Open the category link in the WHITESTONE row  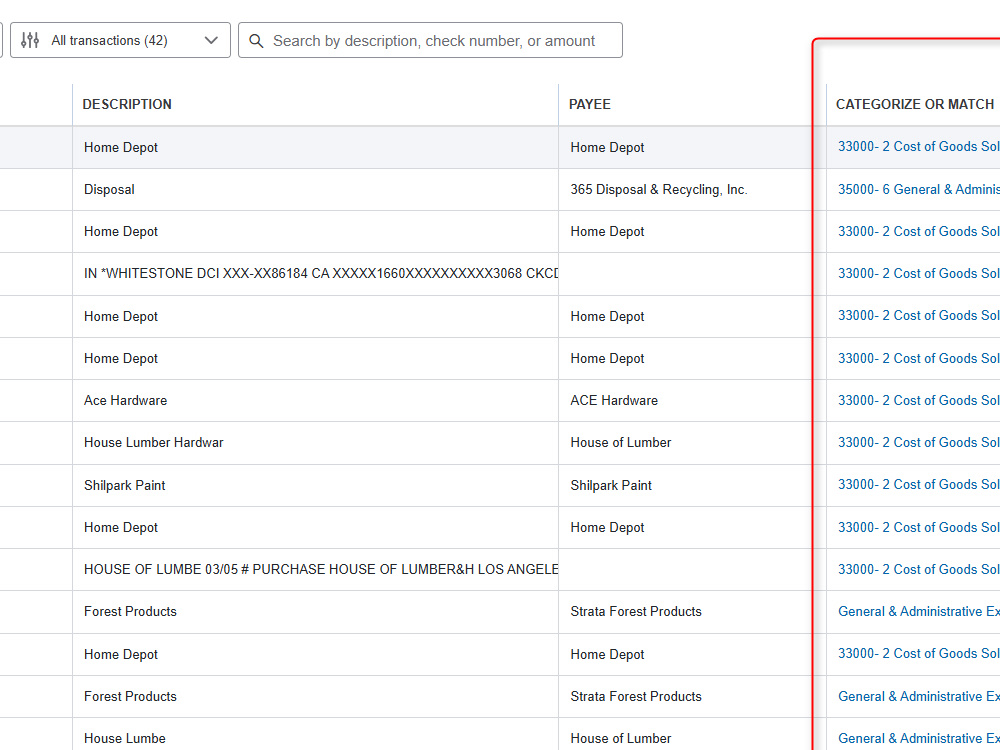[918, 274]
